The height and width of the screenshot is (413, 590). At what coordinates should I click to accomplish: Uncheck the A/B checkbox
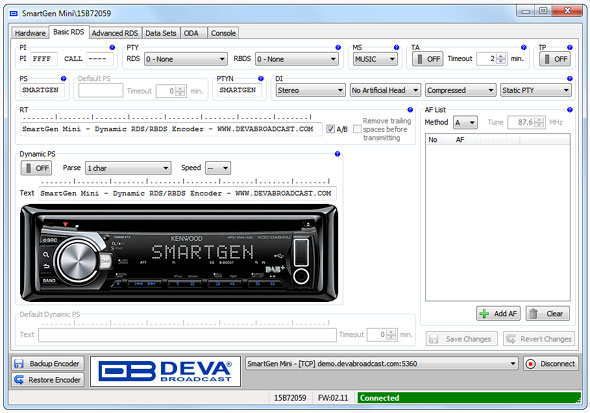click(330, 129)
